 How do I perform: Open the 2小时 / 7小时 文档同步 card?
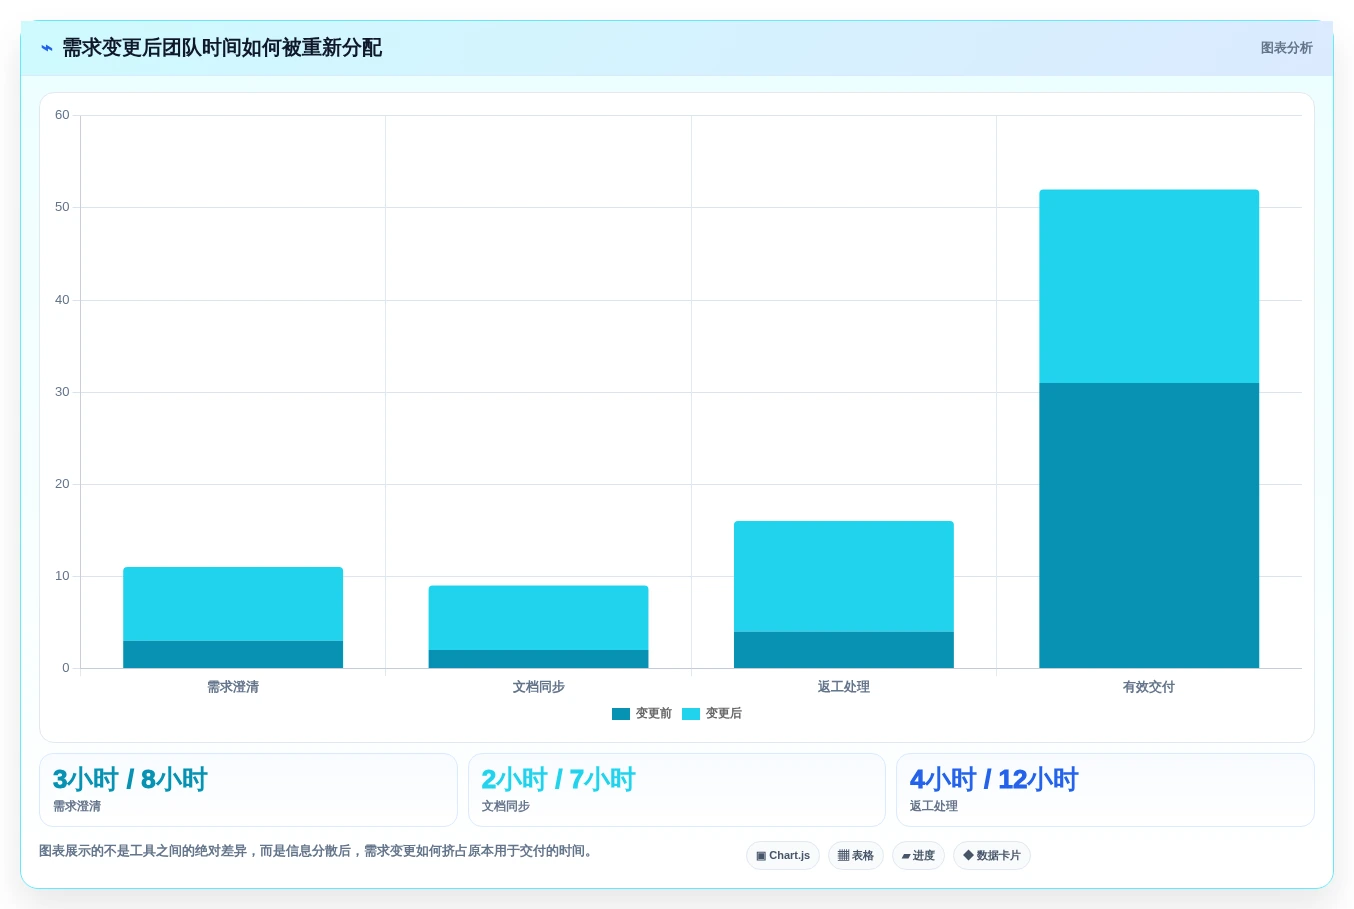pos(677,790)
